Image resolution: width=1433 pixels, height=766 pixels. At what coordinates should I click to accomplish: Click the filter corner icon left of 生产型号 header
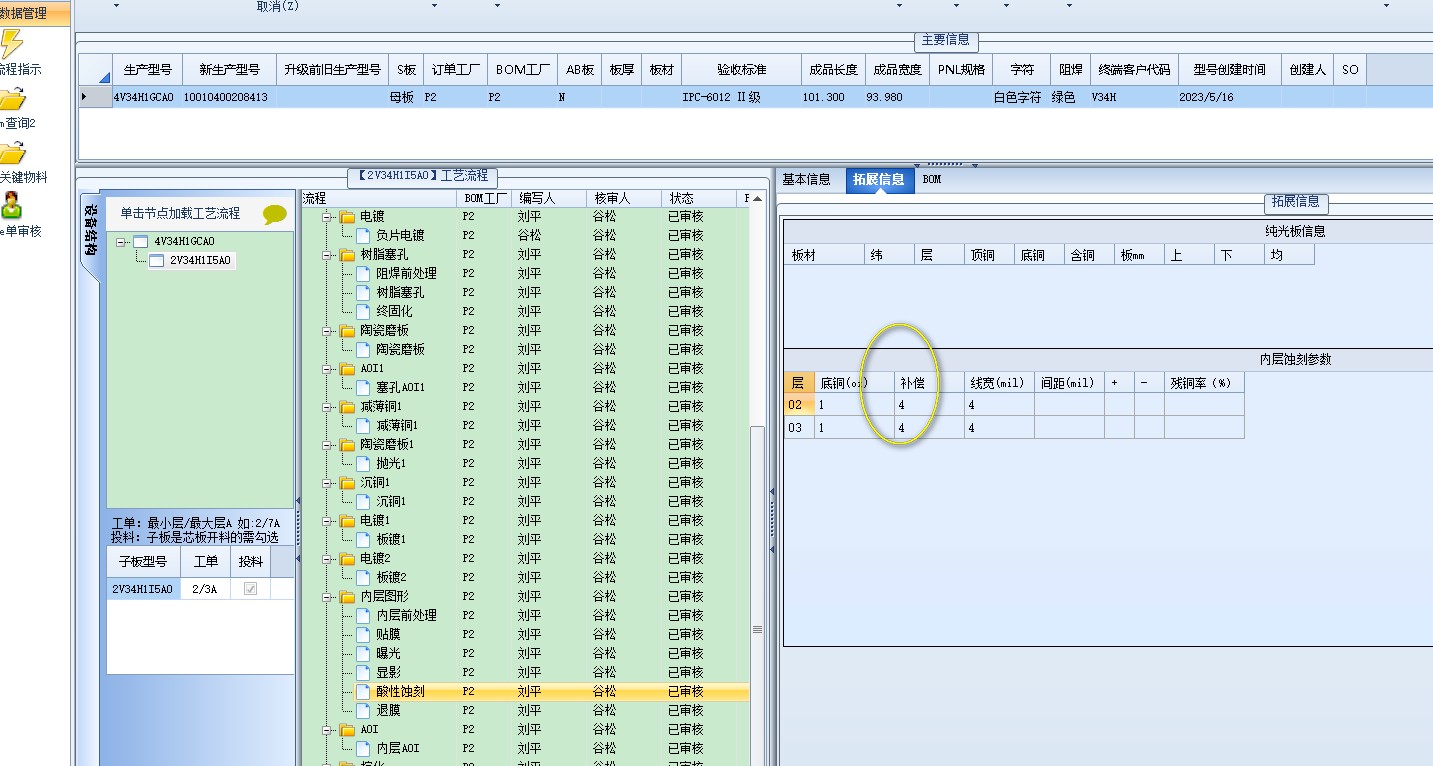104,76
